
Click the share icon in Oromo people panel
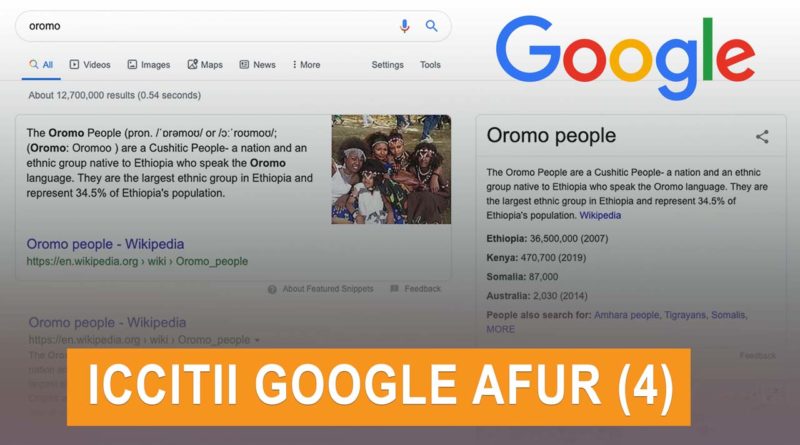tap(762, 137)
